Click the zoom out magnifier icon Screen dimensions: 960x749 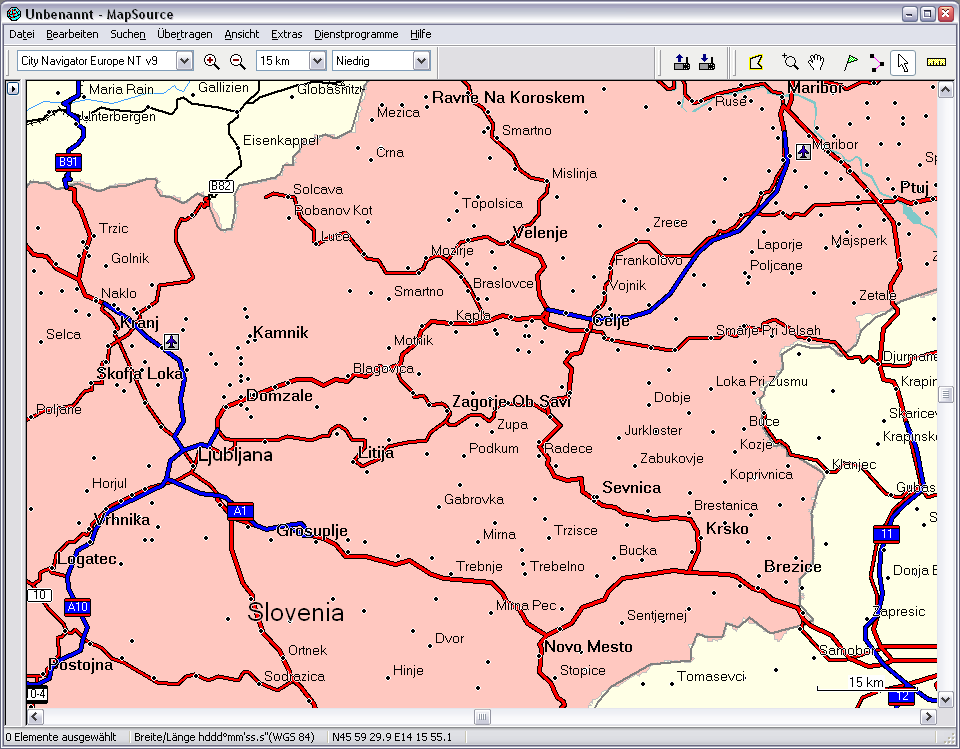(x=237, y=61)
